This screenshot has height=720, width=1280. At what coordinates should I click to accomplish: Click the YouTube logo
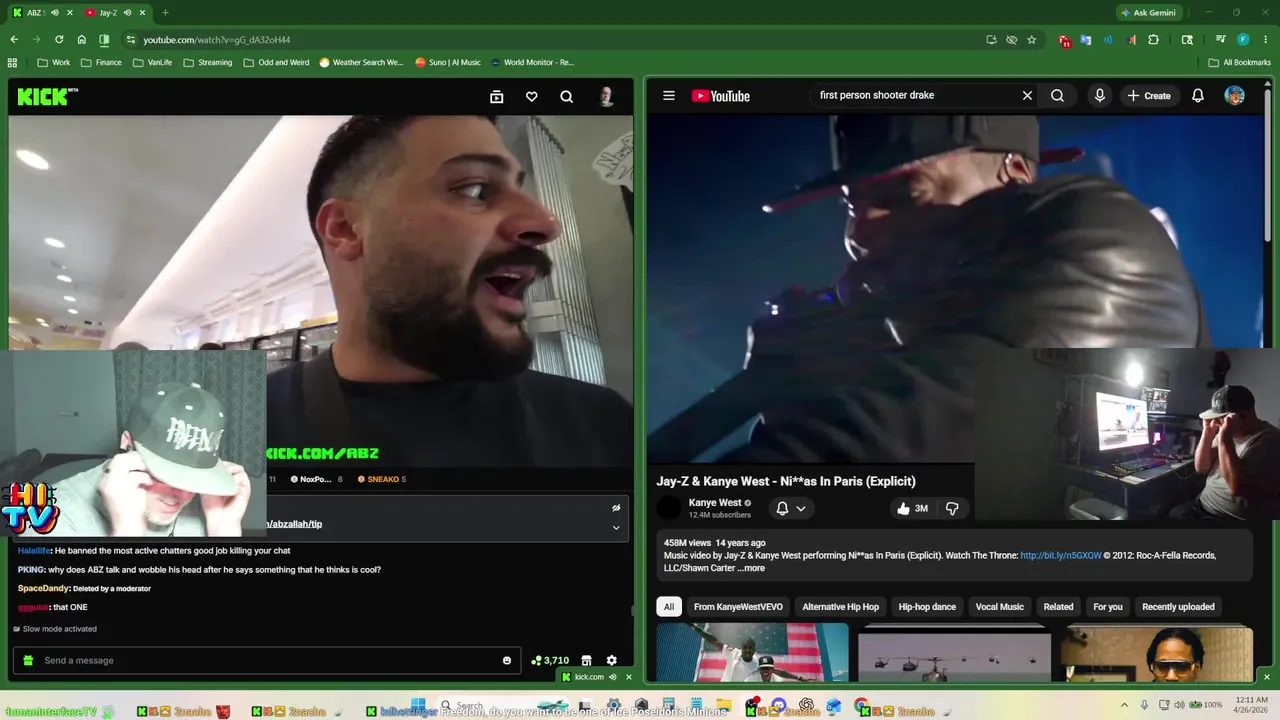721,96
